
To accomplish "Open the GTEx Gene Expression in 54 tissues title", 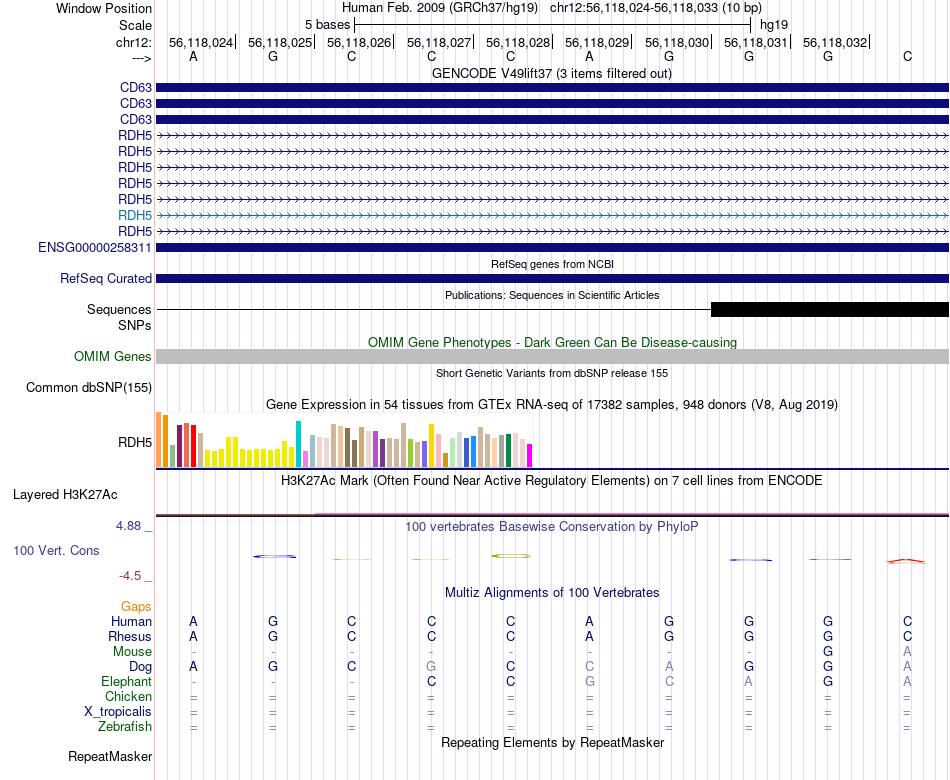I will pos(552,404).
